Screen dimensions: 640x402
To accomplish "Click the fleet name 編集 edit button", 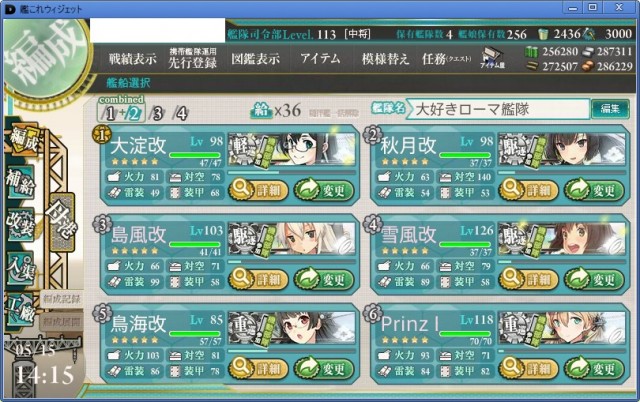I will [x=610, y=109].
